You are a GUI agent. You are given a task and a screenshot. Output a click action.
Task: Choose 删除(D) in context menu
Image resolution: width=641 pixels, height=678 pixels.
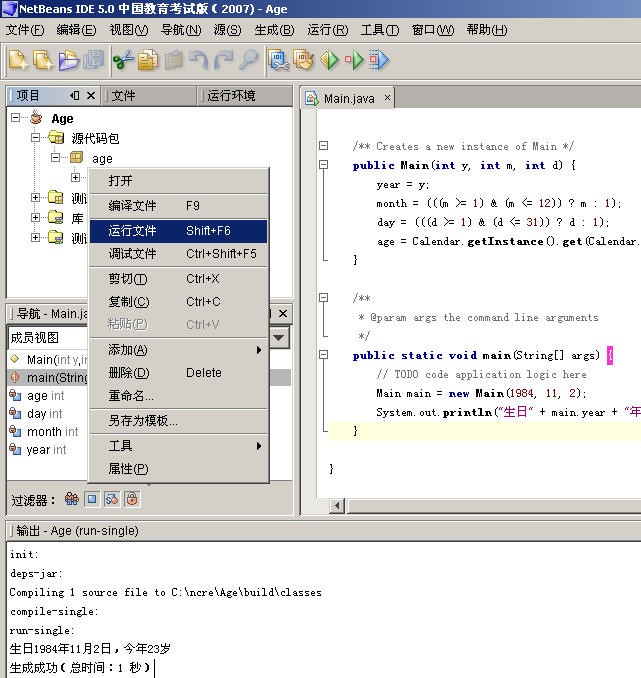click(179, 373)
